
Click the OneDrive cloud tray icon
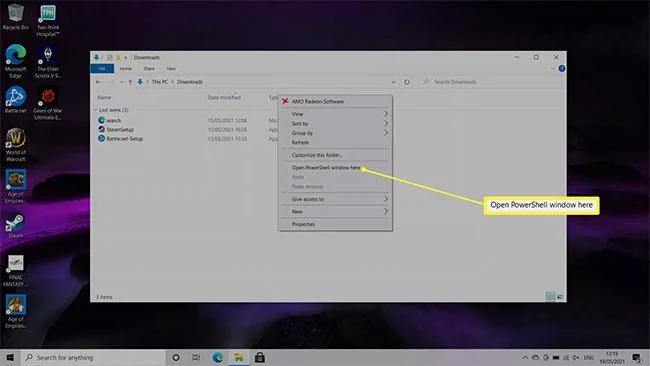[536, 357]
